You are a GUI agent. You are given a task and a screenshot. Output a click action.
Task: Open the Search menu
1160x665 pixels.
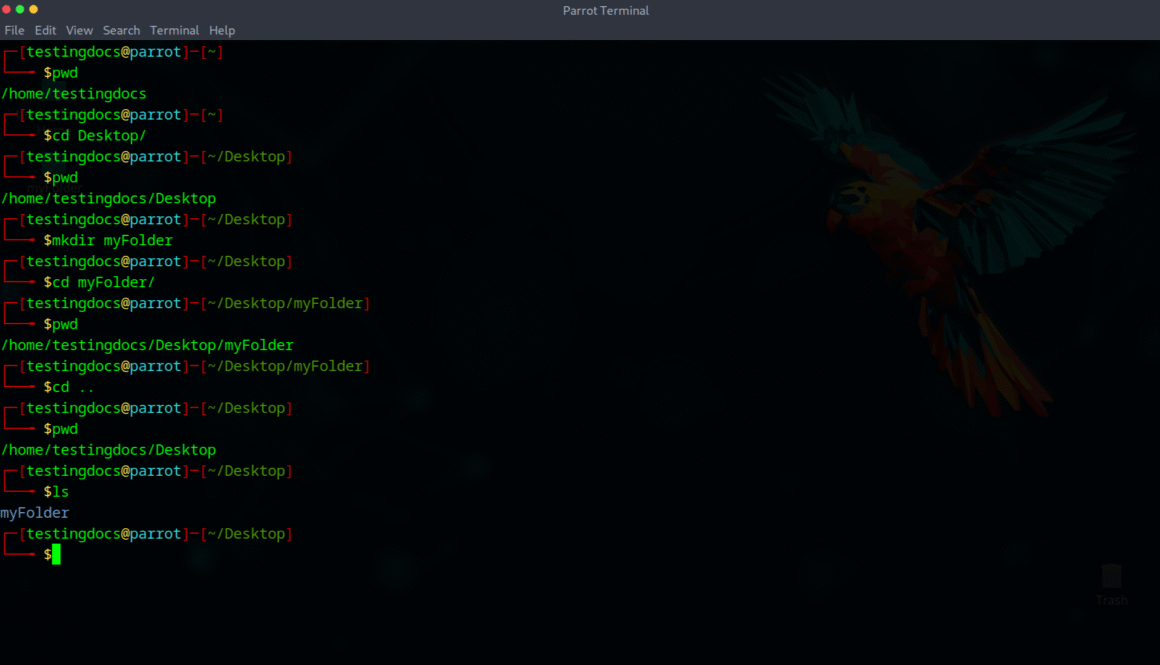(x=121, y=31)
